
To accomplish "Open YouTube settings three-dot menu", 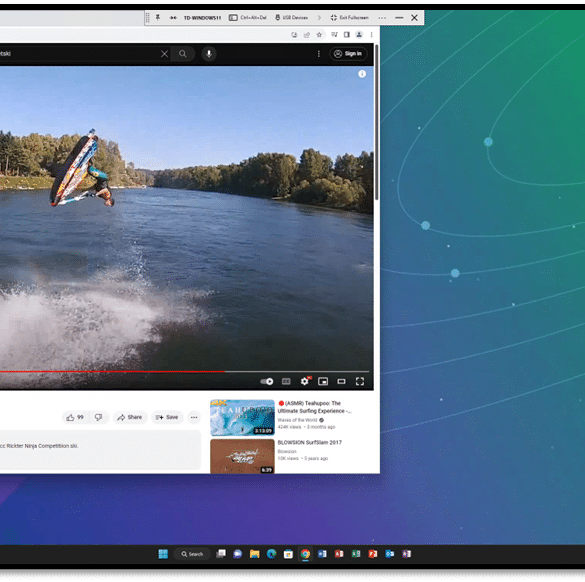I will (319, 54).
